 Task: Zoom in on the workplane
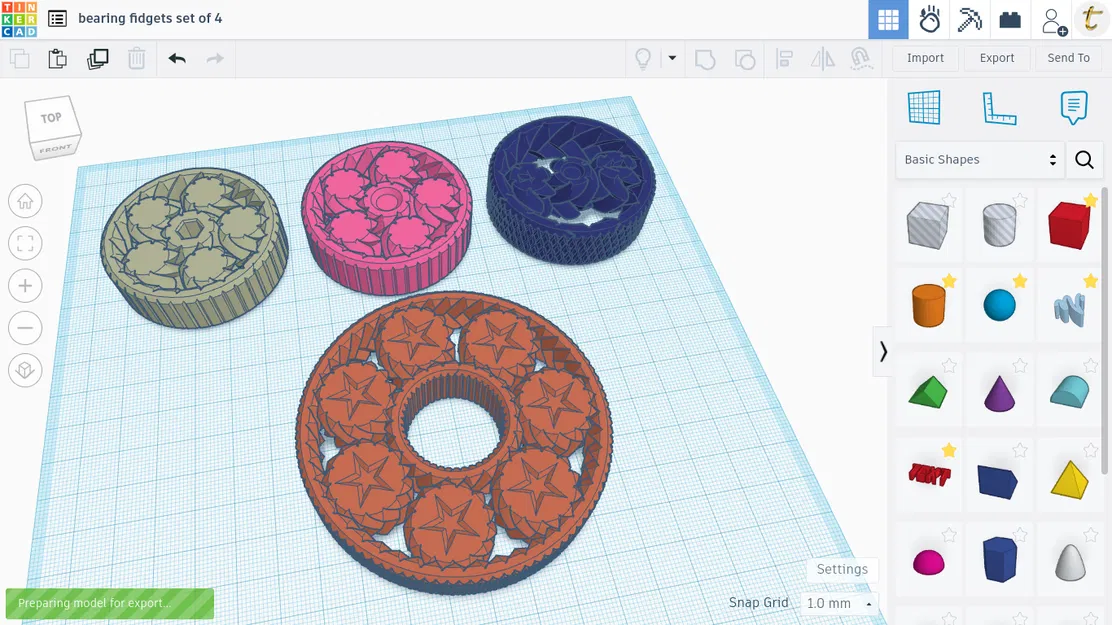(x=25, y=286)
